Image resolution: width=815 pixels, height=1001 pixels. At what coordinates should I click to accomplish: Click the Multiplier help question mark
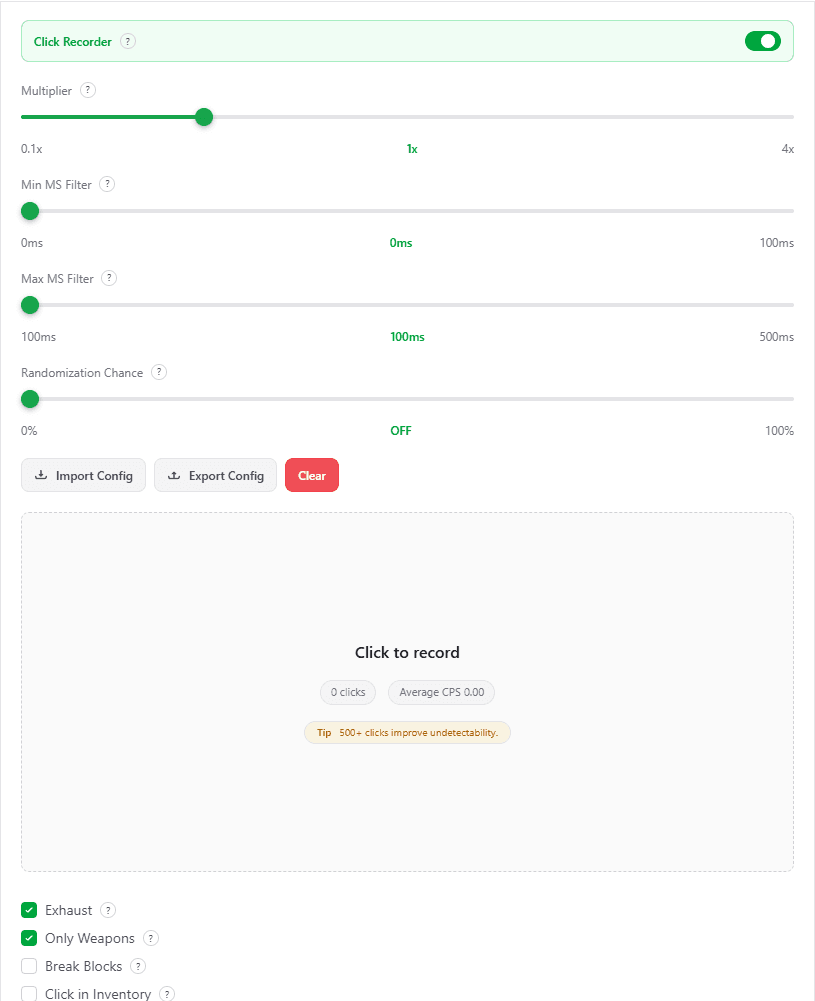(x=87, y=90)
